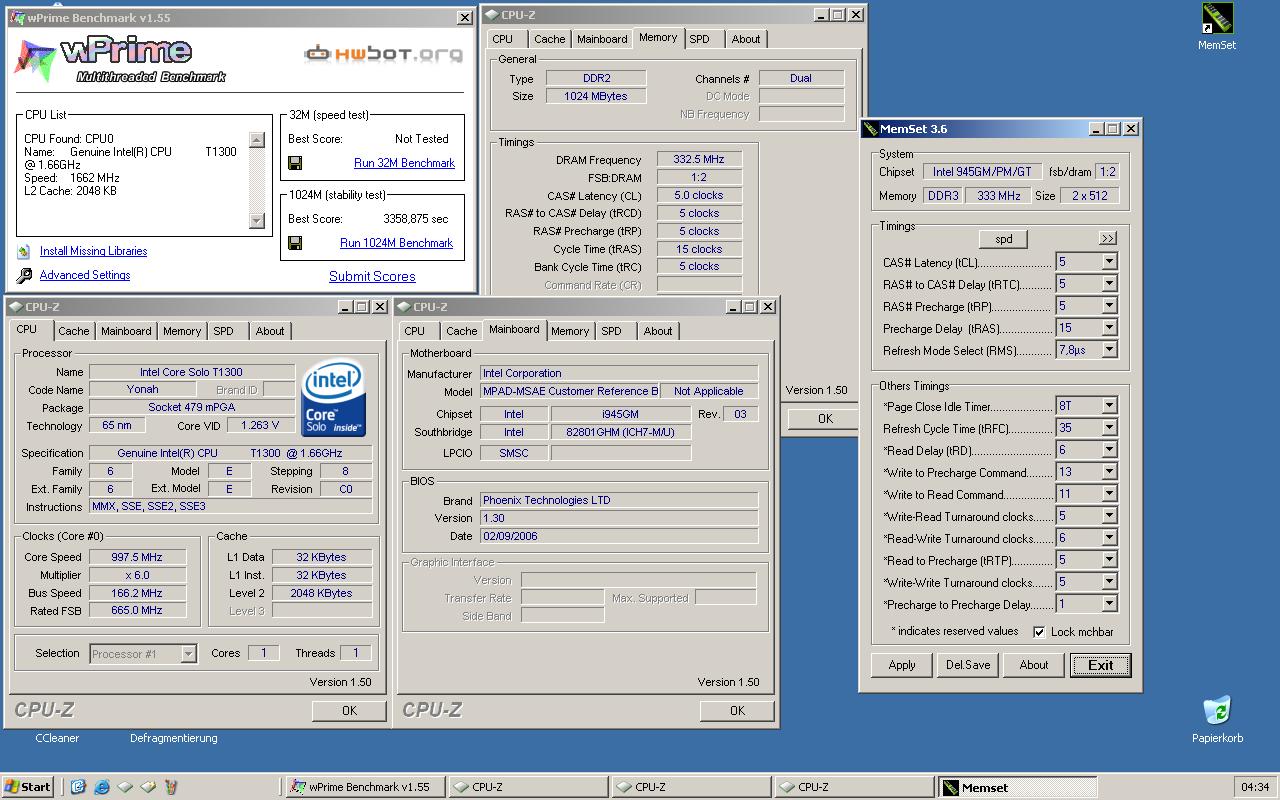This screenshot has height=800, width=1280.
Task: Click the floppy save icon beside Run 32M Benchmark
Action: pyautogui.click(x=295, y=163)
